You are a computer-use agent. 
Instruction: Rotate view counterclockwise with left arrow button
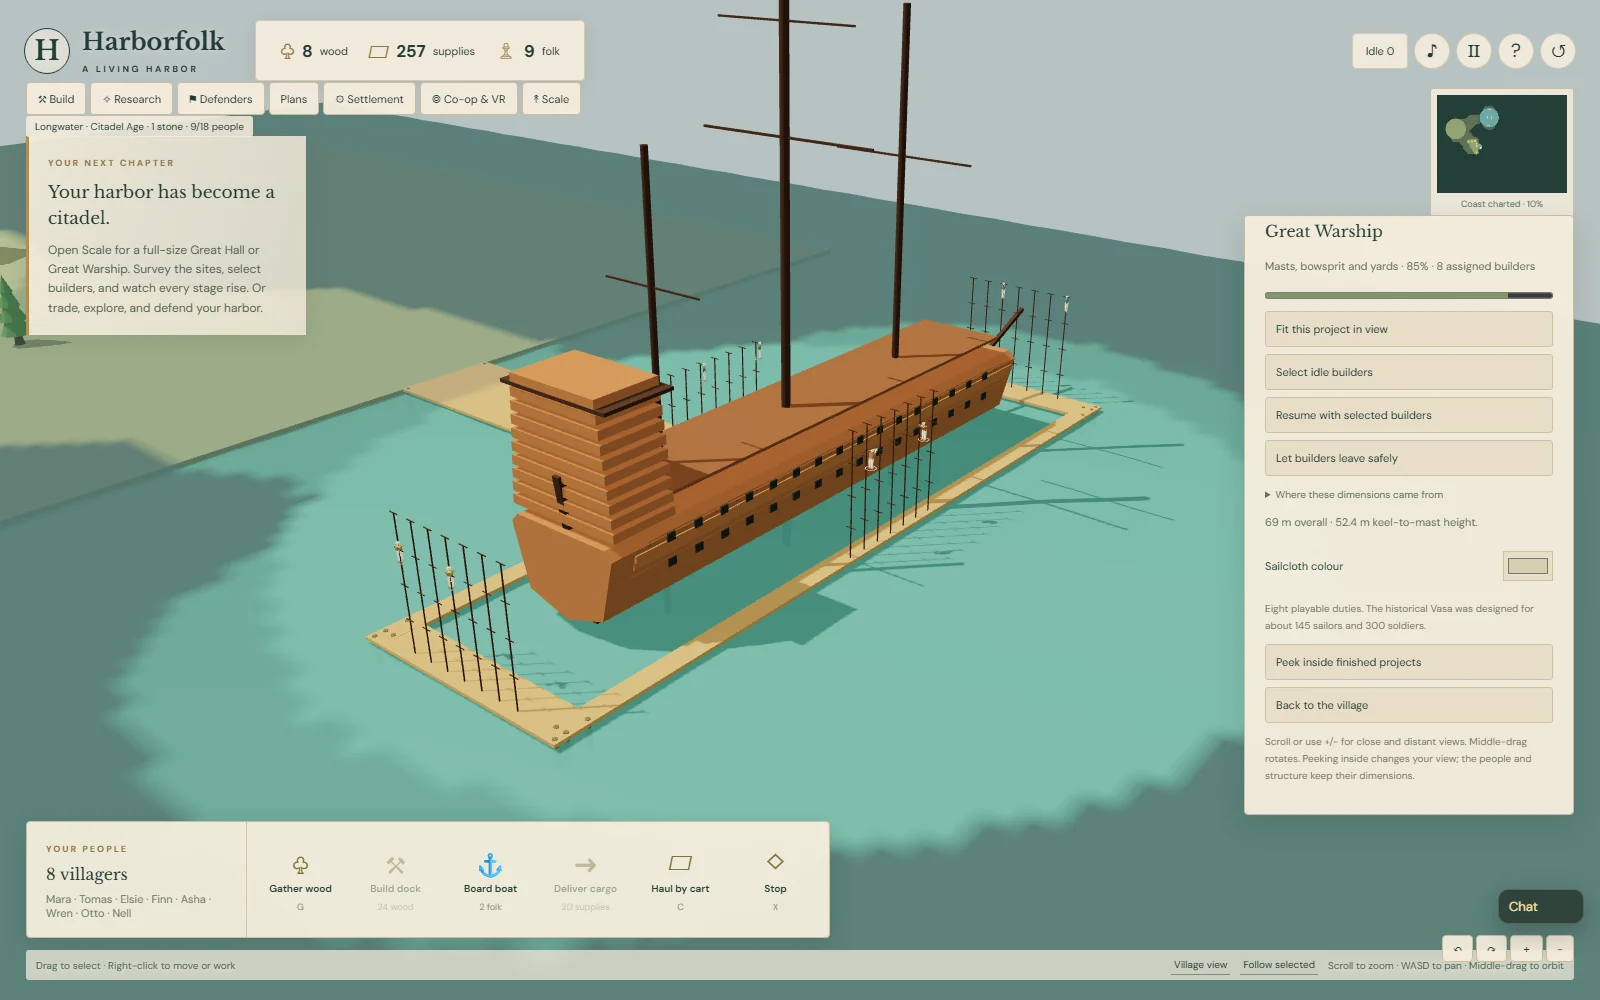1457,949
